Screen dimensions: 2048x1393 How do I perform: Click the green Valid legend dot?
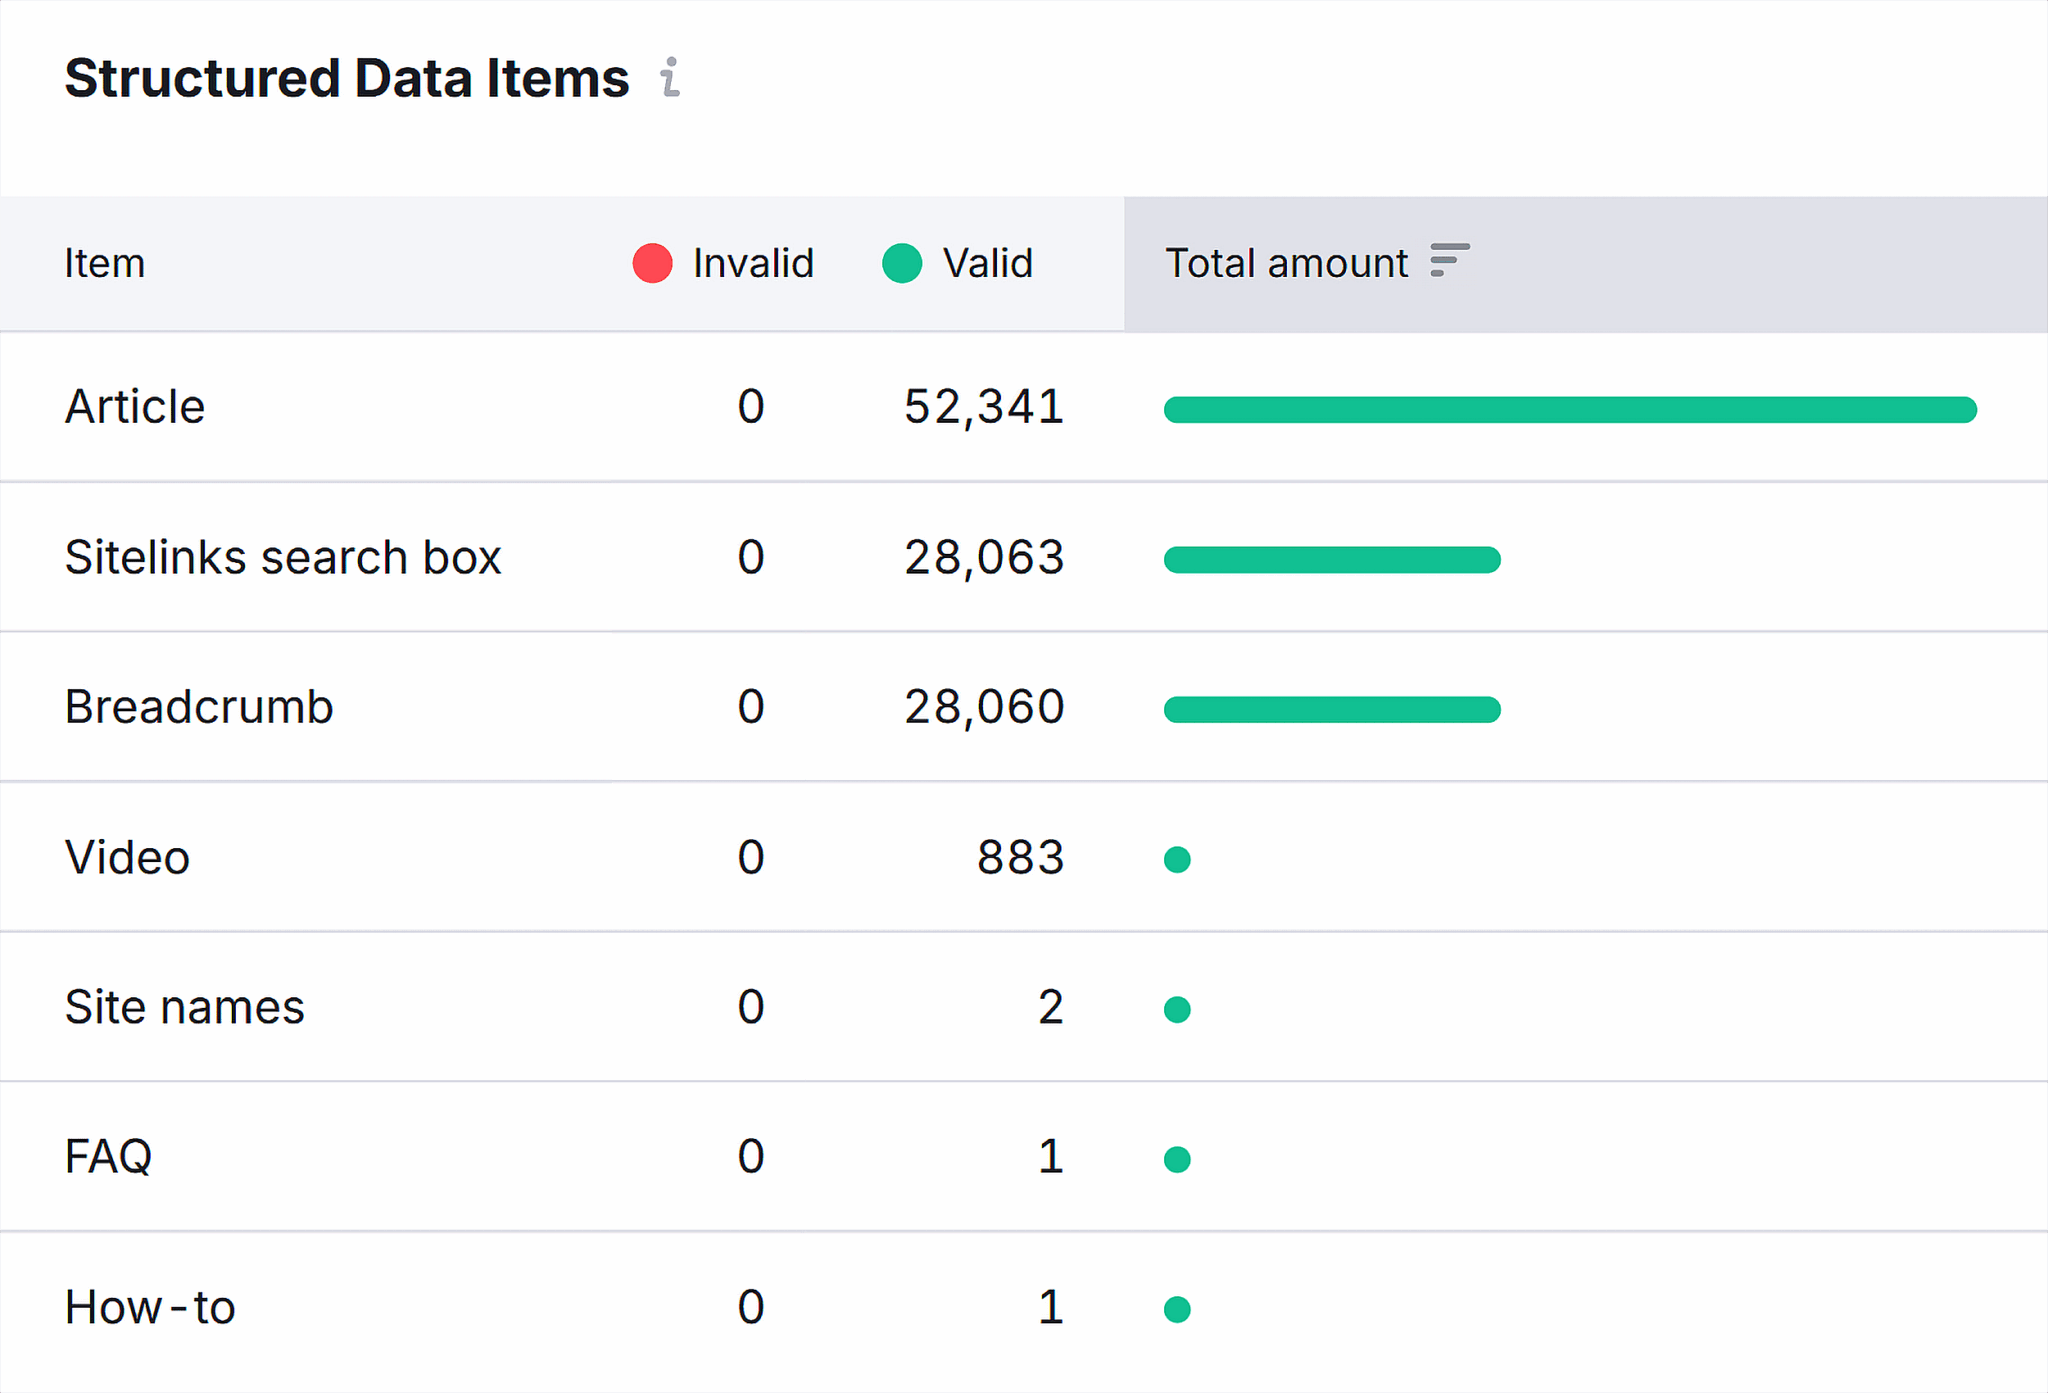[902, 263]
